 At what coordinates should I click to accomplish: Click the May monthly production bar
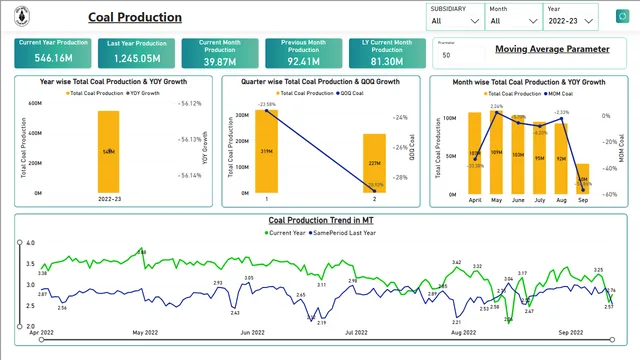pos(496,152)
